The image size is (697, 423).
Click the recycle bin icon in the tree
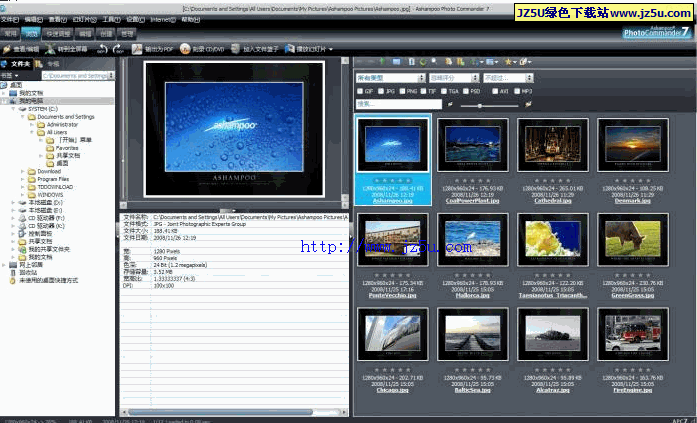(13, 273)
